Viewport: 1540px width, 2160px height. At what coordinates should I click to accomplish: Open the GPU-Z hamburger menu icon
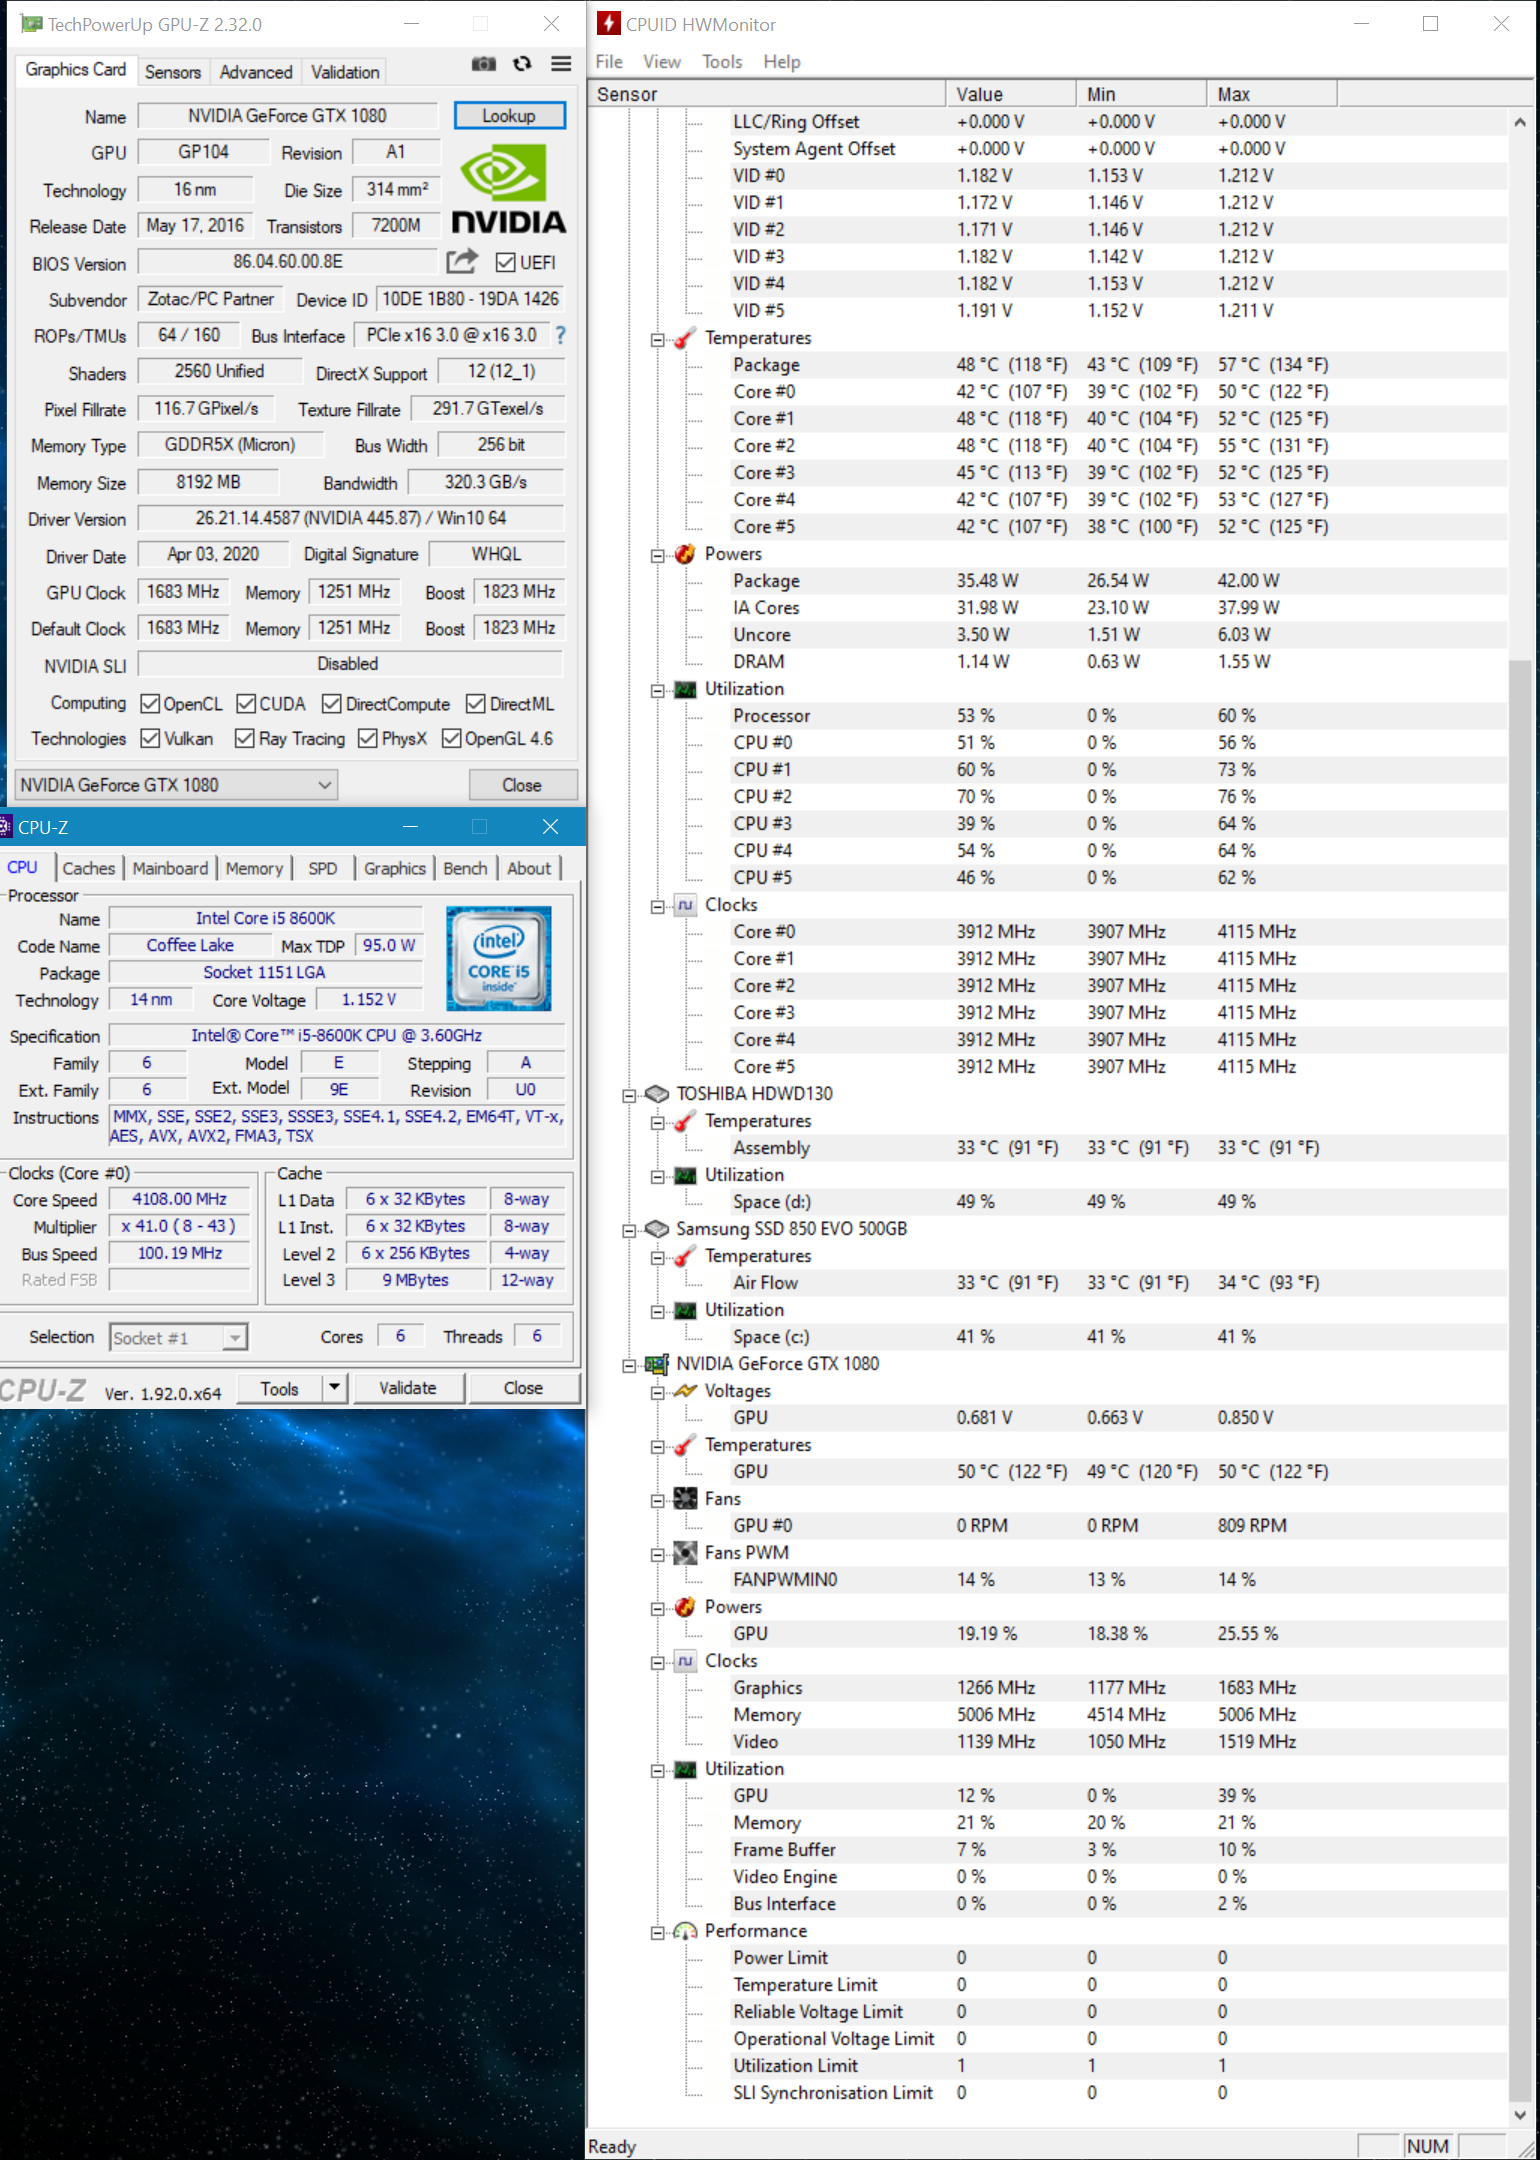point(561,64)
